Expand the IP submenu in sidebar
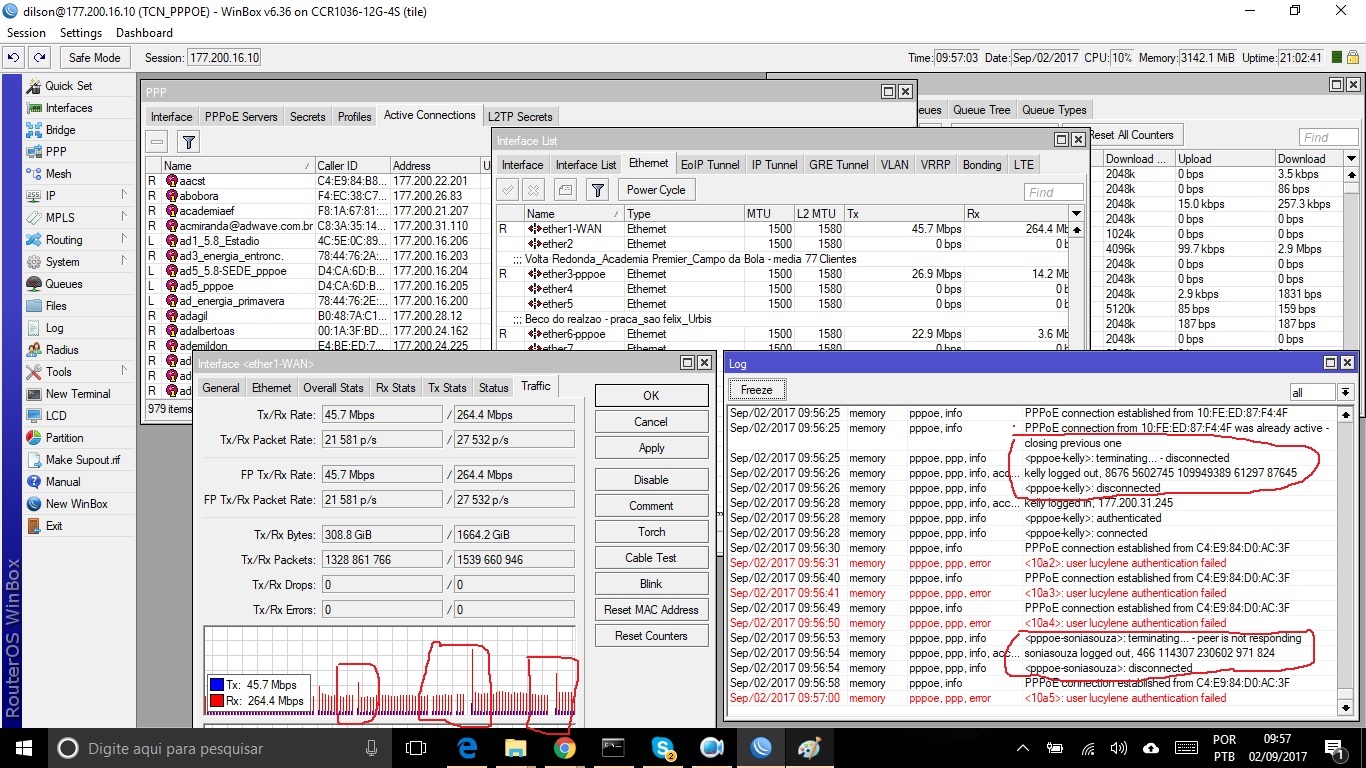 click(x=123, y=196)
